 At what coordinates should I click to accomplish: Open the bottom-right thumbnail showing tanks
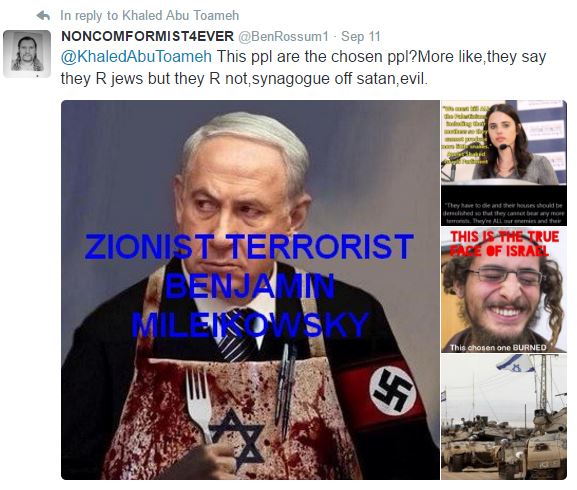tap(504, 417)
